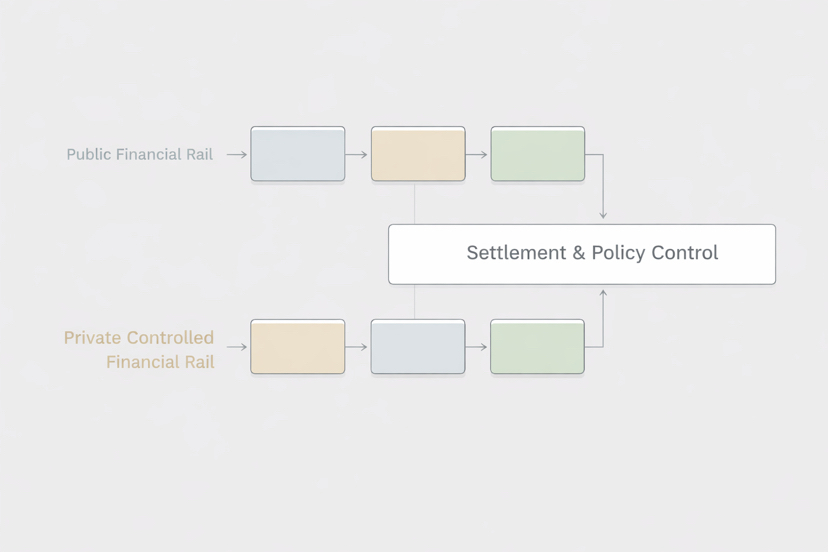
Task: Select the blue-gray box in the public rail row
Action: pyautogui.click(x=297, y=154)
